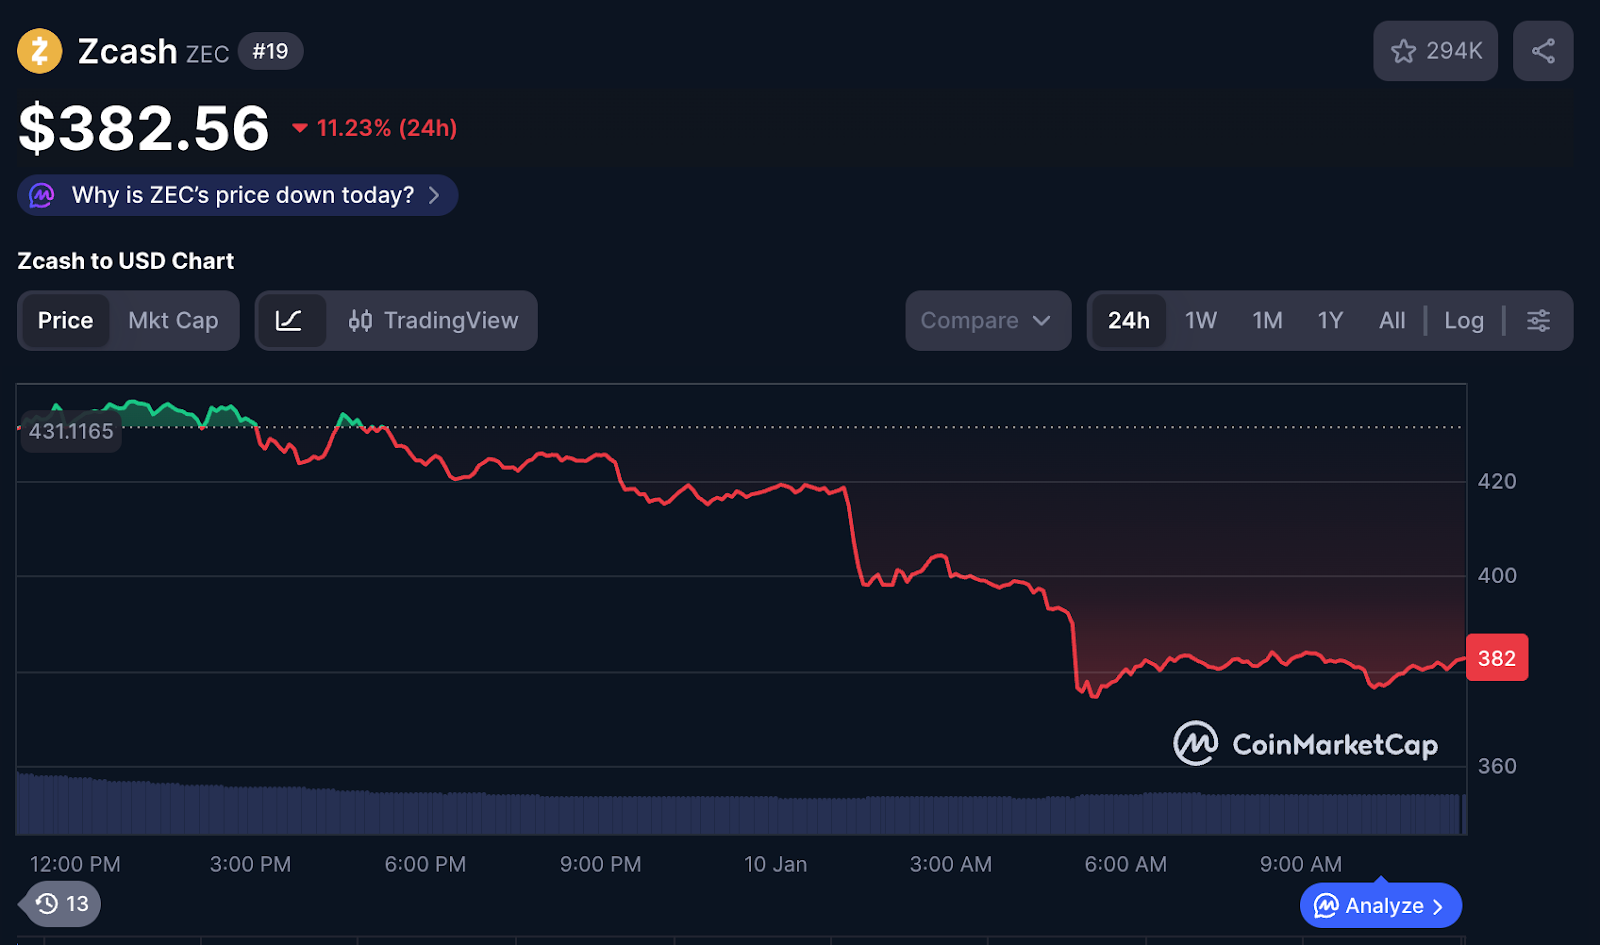The image size is (1600, 945).
Task: Select the 1W time range tab
Action: 1200,321
